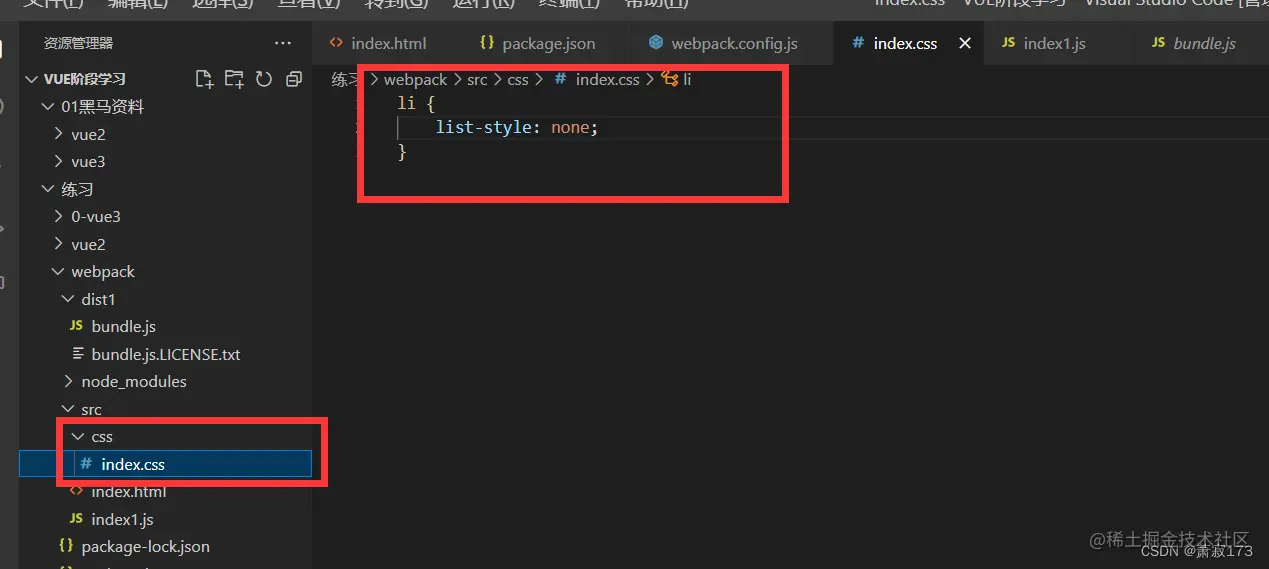
Task: Click the 'li {' selector line in editor
Action: [416, 103]
